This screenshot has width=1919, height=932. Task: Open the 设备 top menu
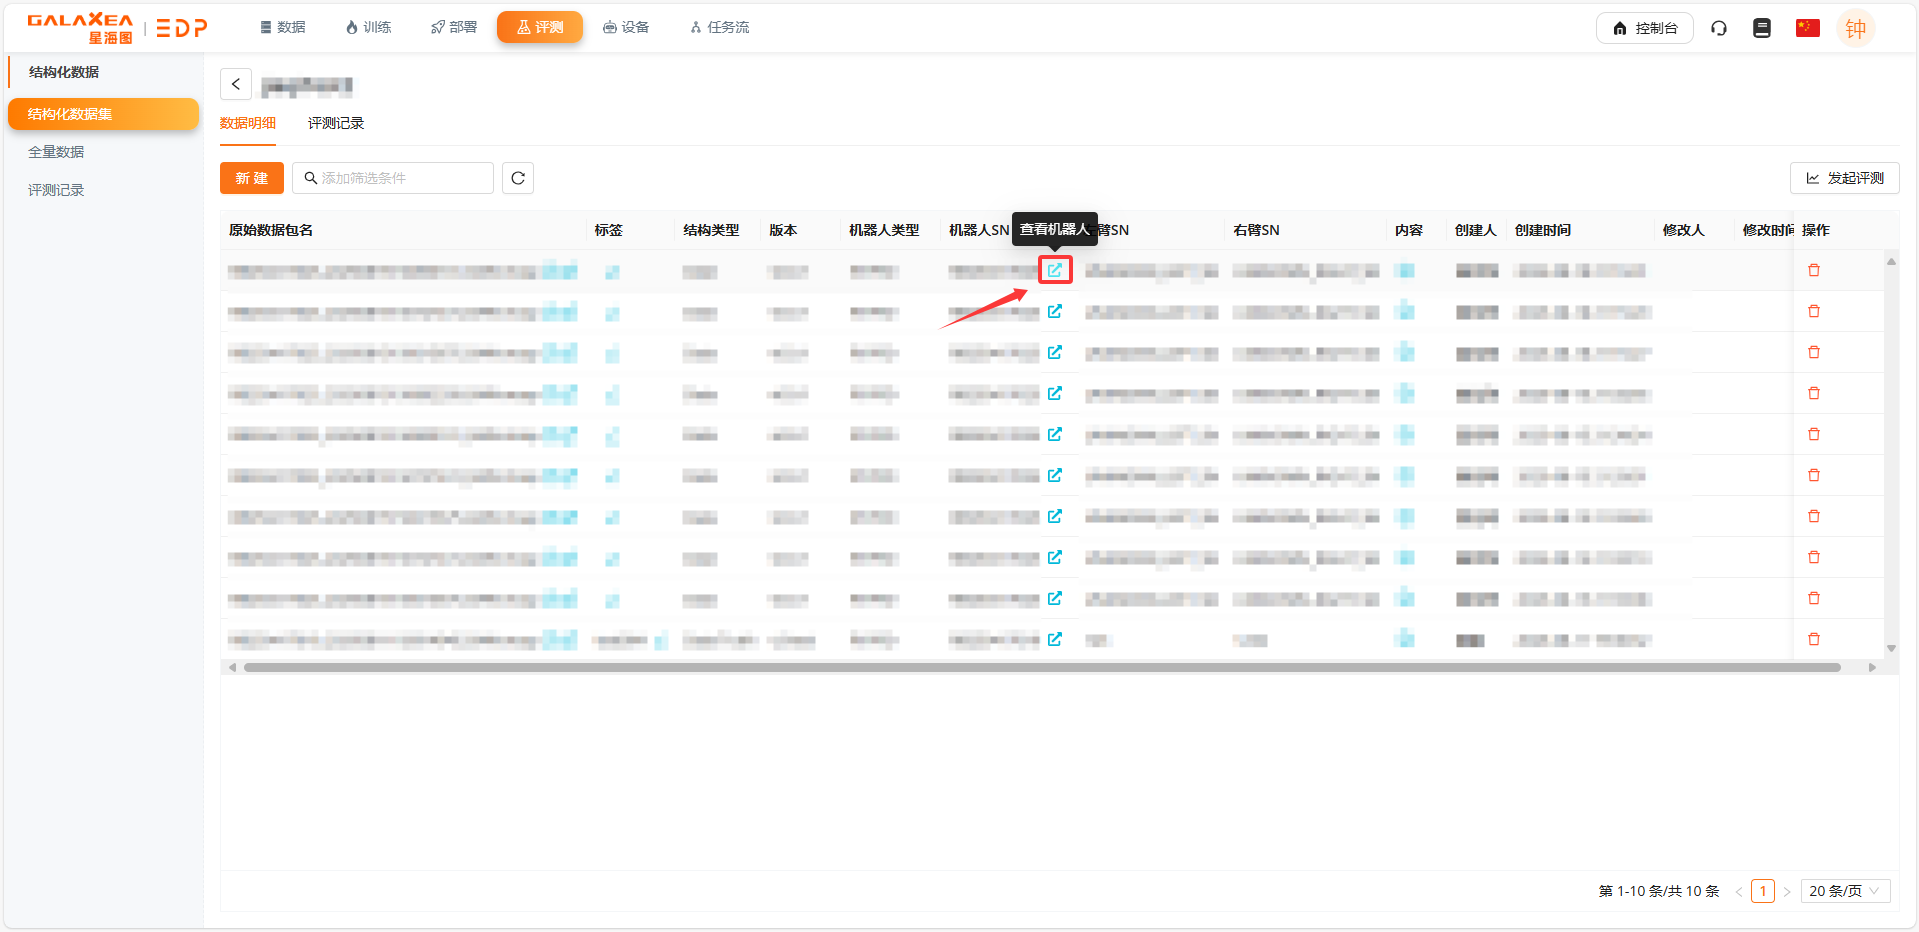626,27
